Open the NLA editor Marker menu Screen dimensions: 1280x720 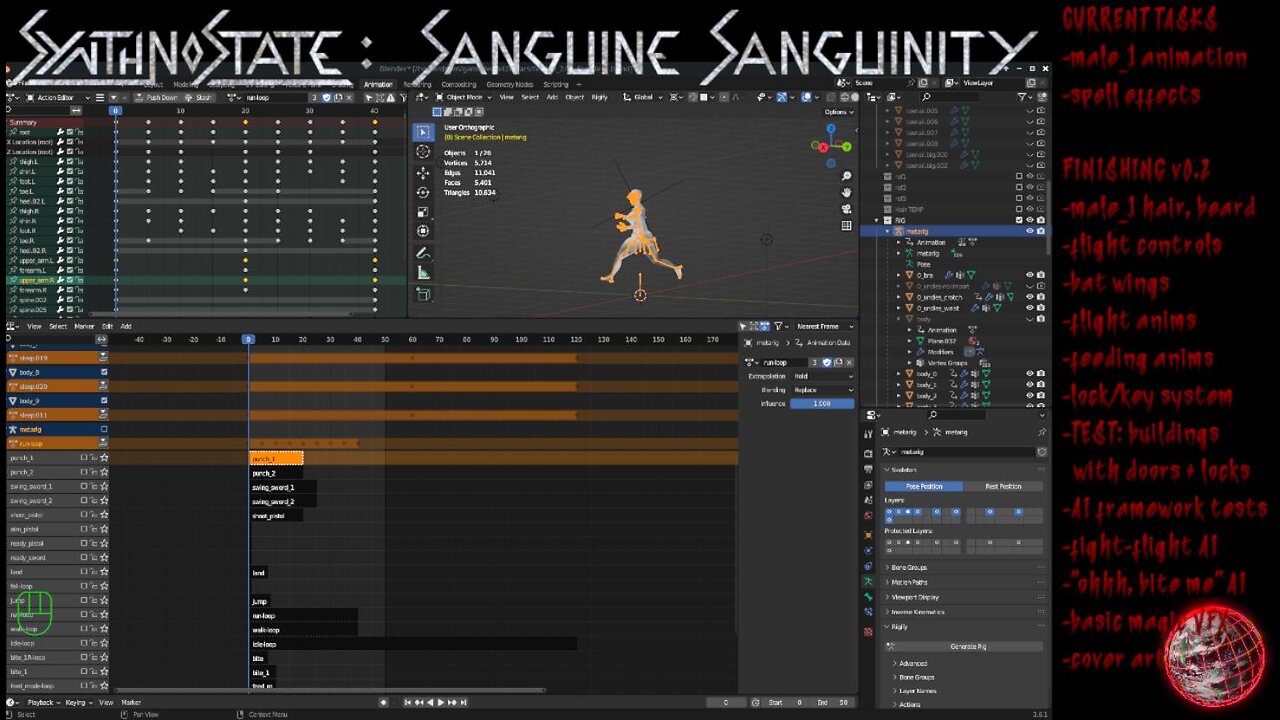click(x=84, y=326)
